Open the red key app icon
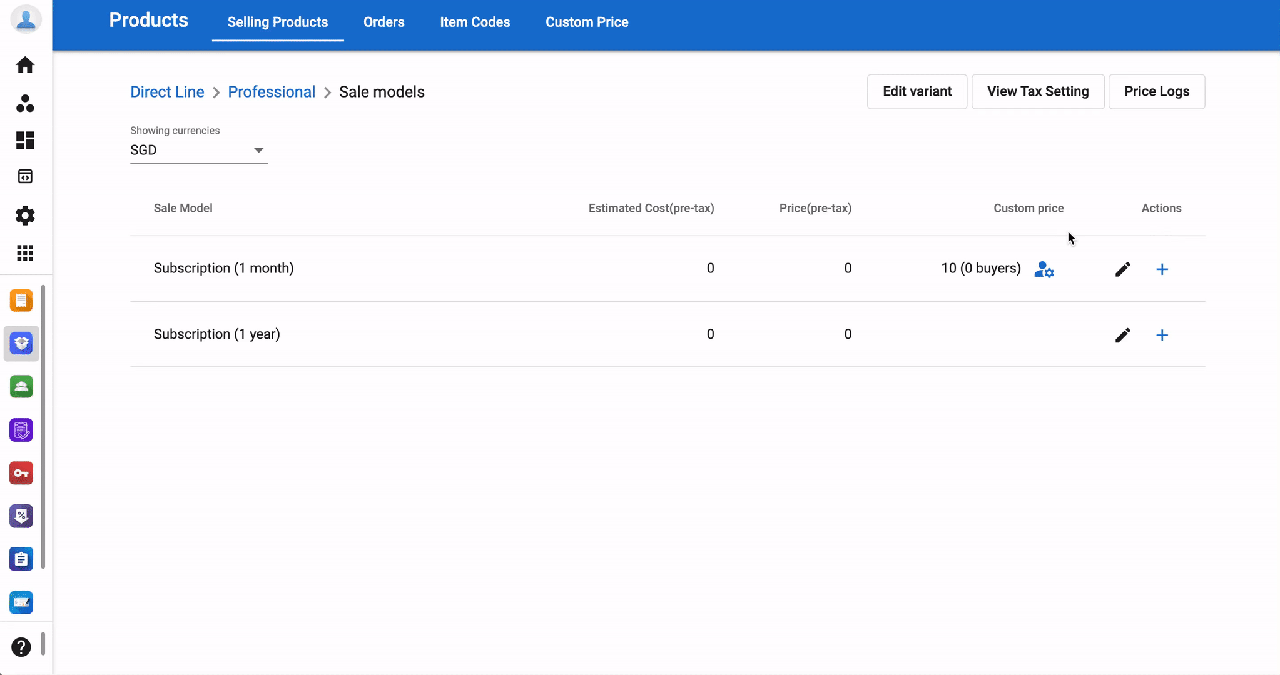Screen dimensions: 1280x675 tap(21, 473)
